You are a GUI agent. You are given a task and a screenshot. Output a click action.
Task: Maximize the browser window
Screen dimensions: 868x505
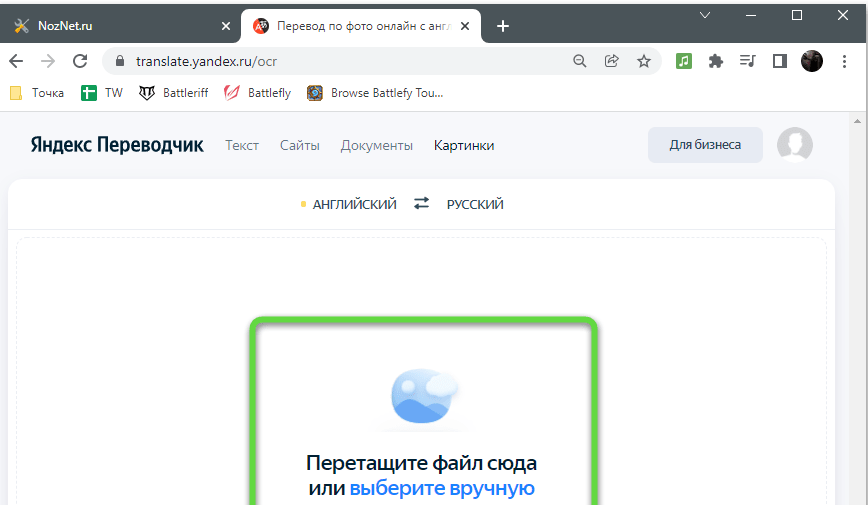coord(797,16)
